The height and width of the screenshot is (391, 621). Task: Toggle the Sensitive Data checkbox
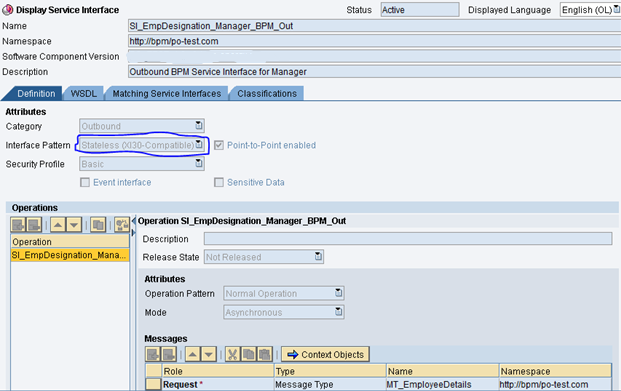point(219,182)
